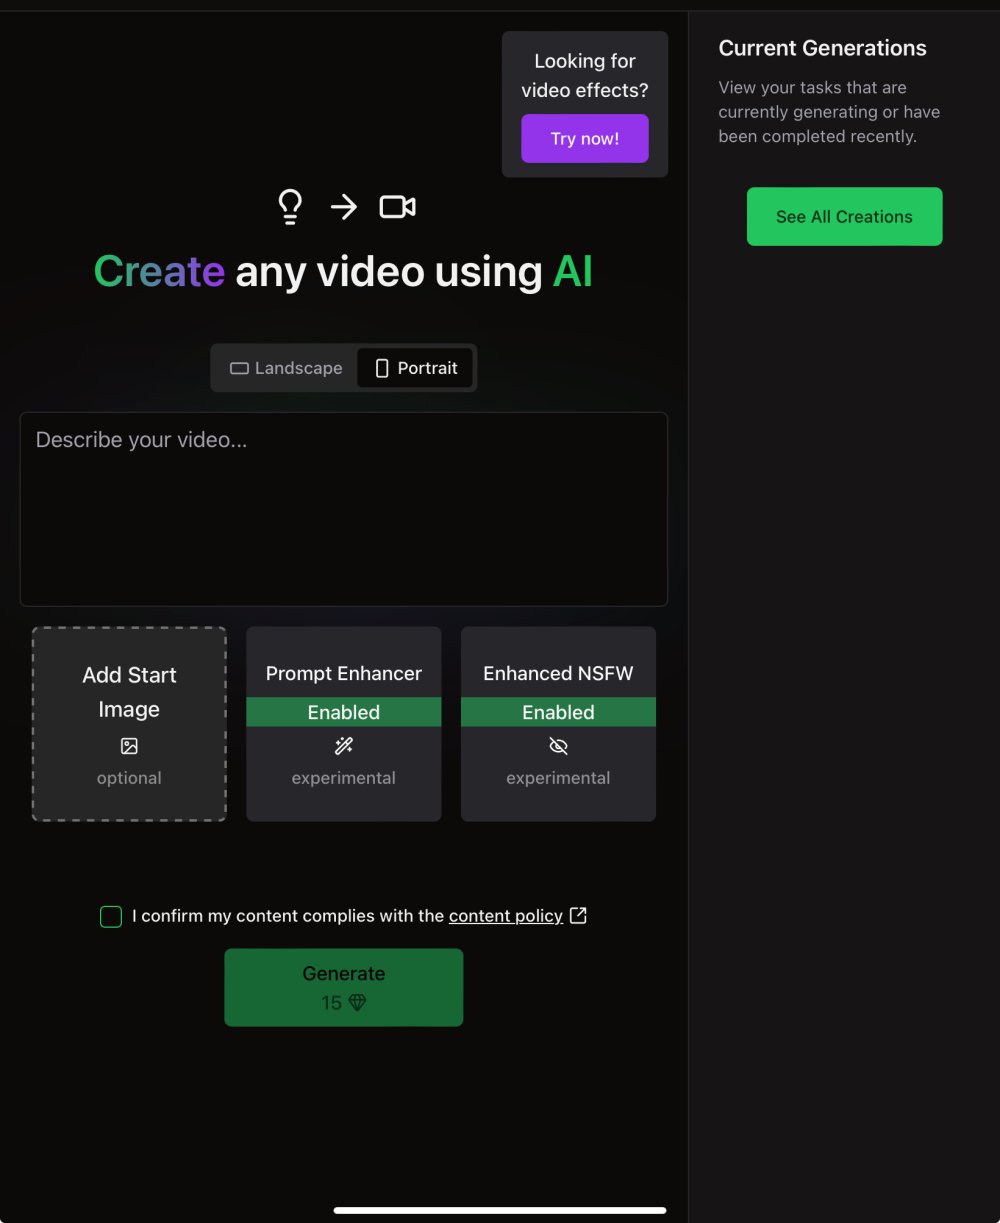This screenshot has height=1223, width=1000.
Task: Click external link icon beside content policy
Action: point(578,915)
